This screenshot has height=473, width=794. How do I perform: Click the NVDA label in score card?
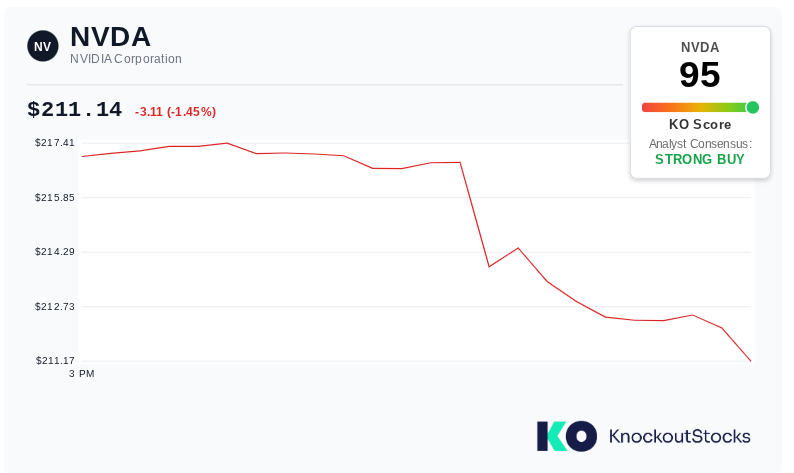click(x=700, y=47)
